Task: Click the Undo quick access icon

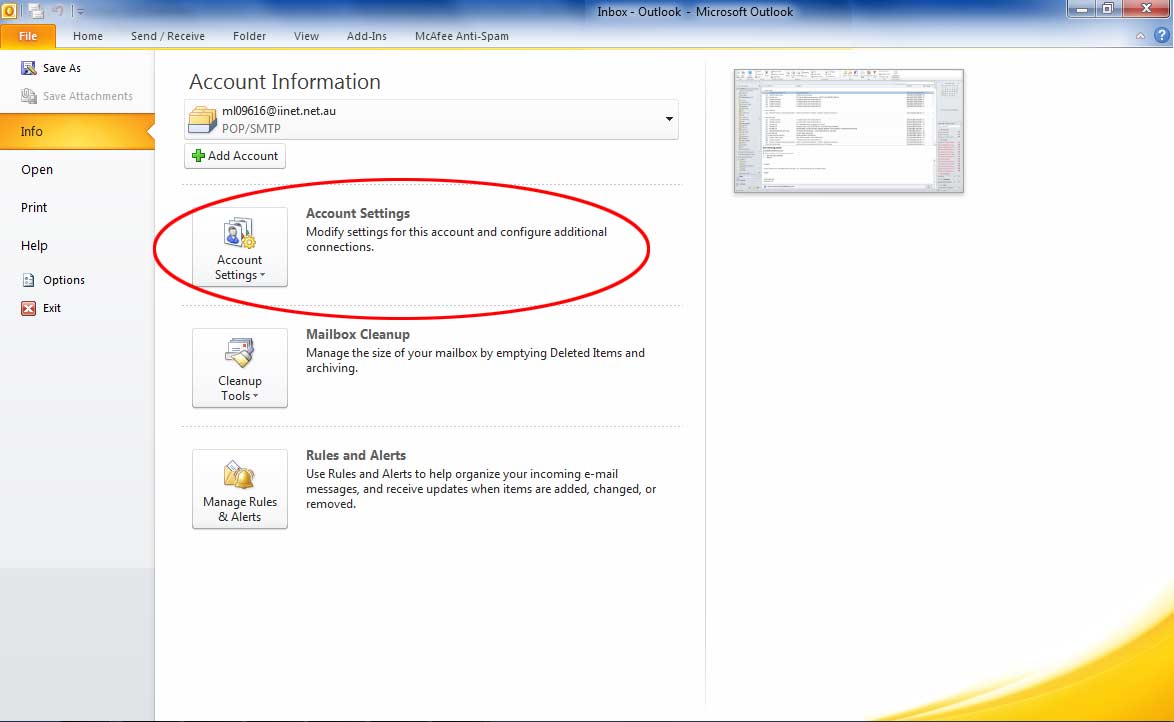Action: point(58,11)
